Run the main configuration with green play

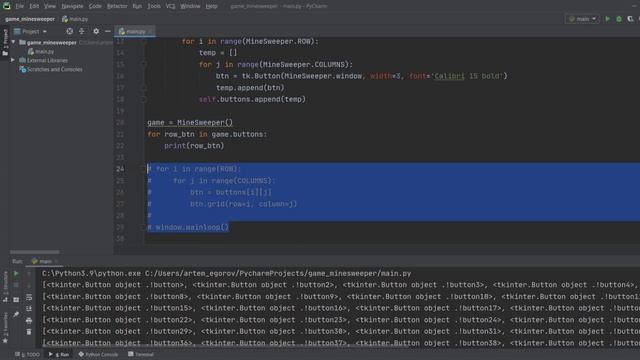coord(607,19)
